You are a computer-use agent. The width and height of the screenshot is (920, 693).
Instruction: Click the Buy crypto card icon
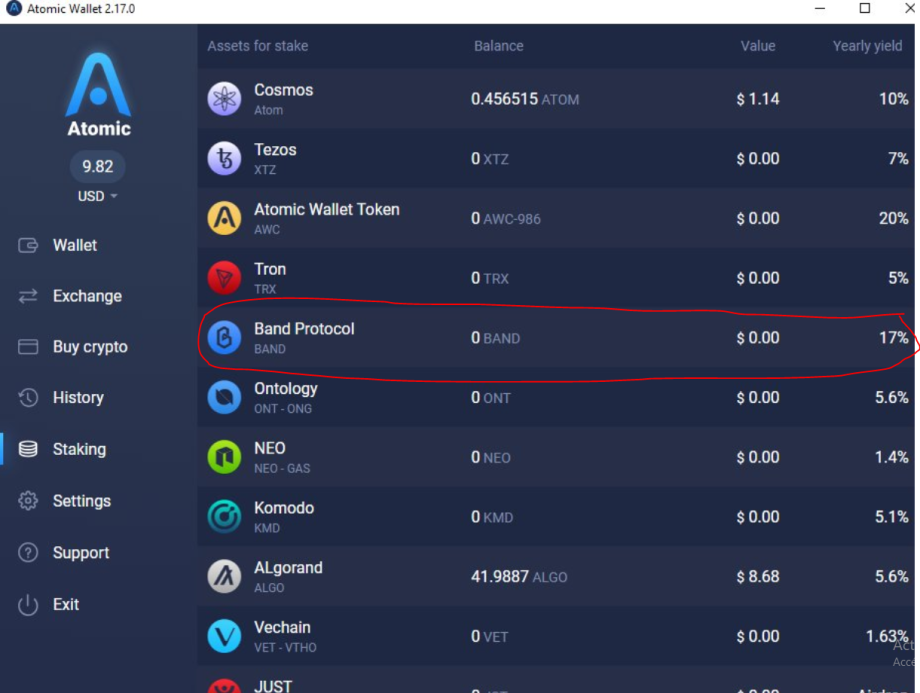click(28, 347)
